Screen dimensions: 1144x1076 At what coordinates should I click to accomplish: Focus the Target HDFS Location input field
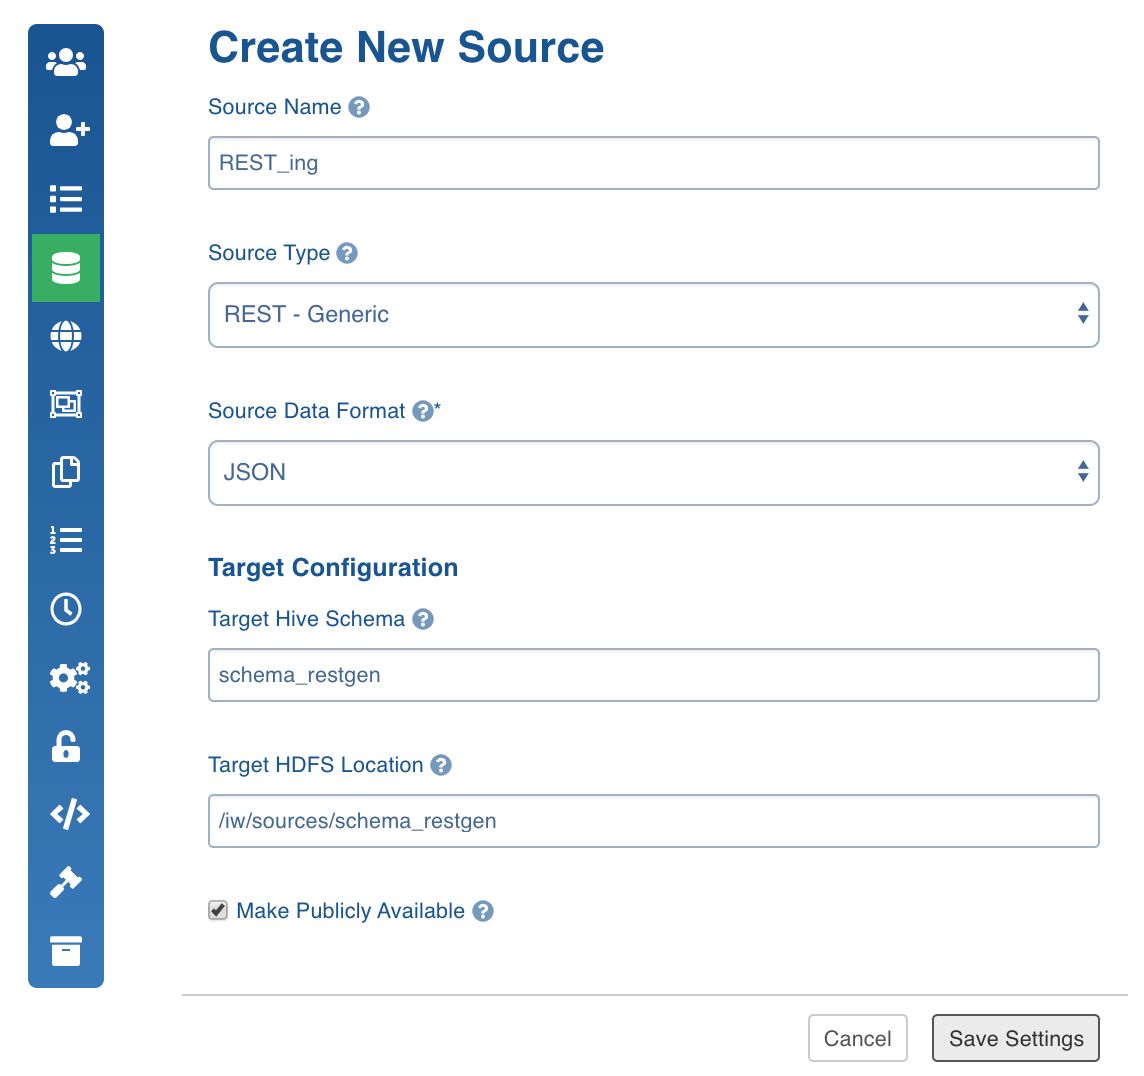point(654,821)
